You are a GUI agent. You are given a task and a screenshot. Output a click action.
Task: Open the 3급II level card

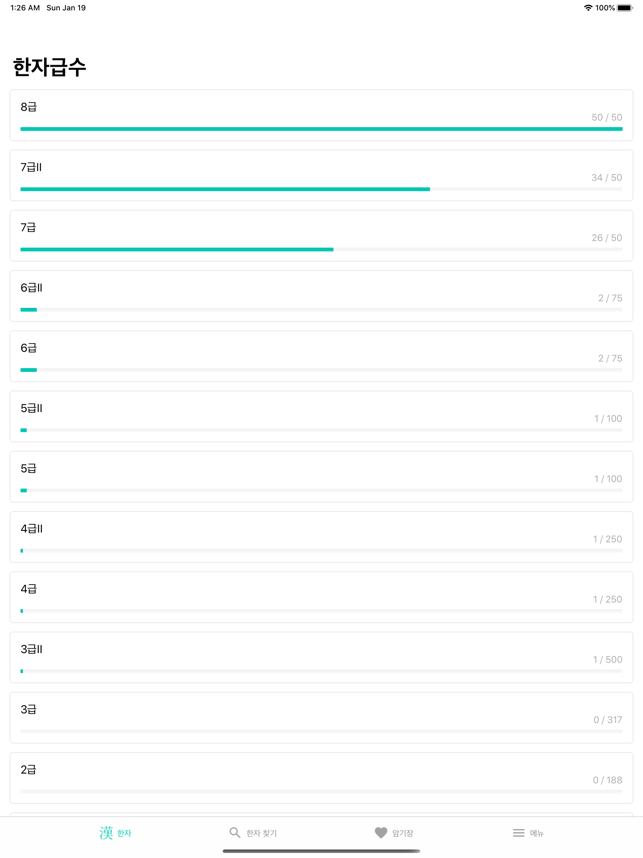(321, 657)
